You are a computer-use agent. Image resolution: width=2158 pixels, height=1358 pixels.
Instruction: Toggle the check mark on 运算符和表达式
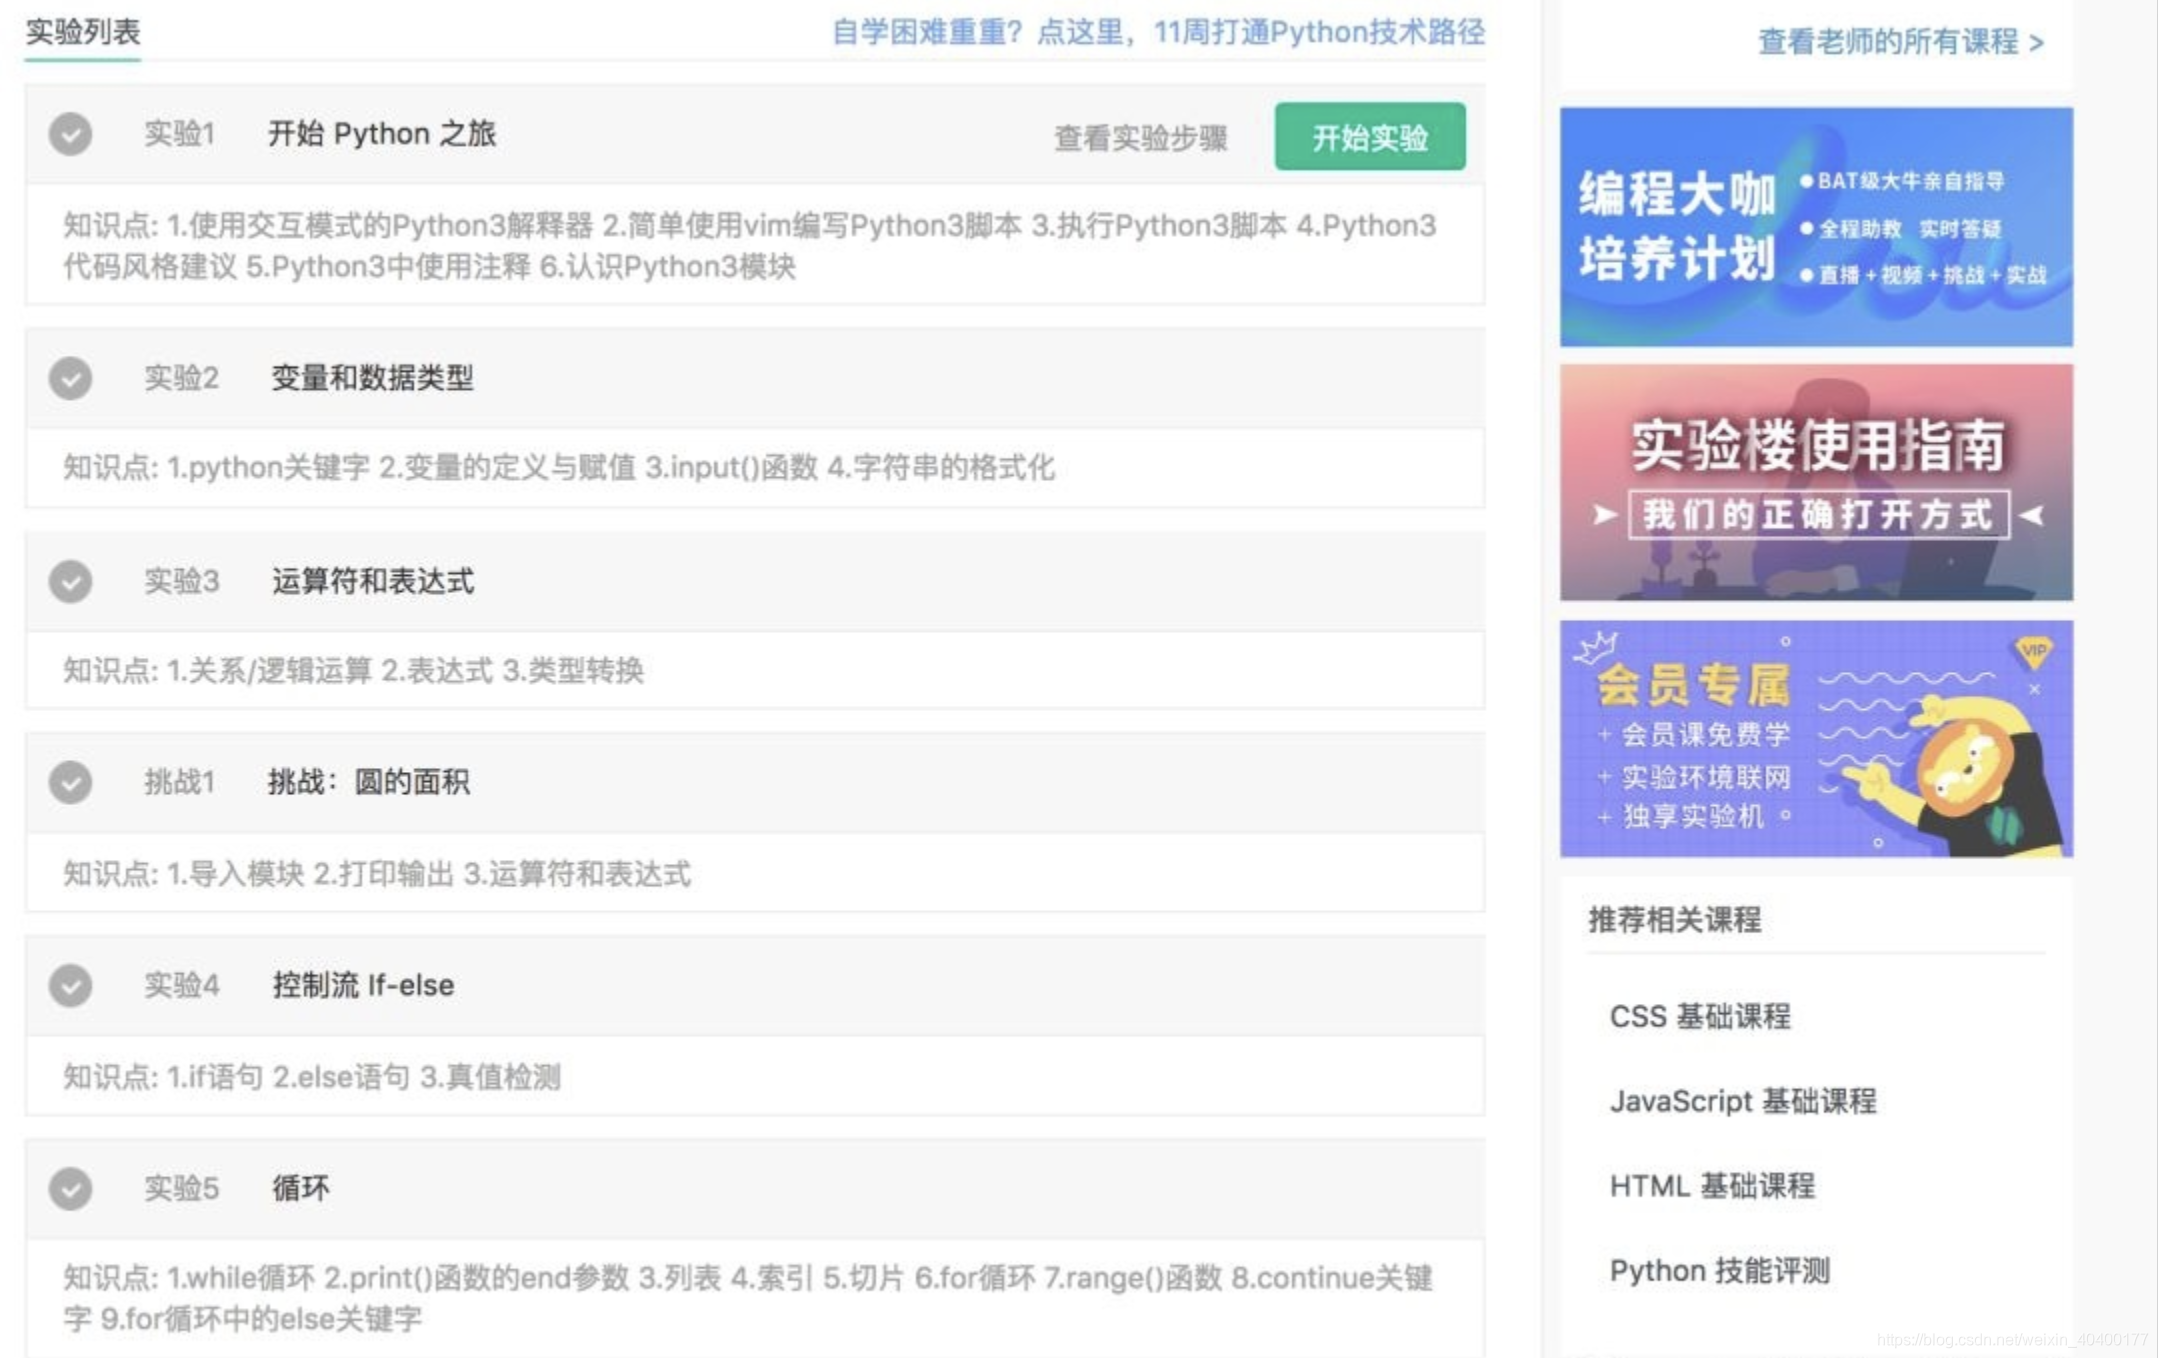click(x=70, y=582)
